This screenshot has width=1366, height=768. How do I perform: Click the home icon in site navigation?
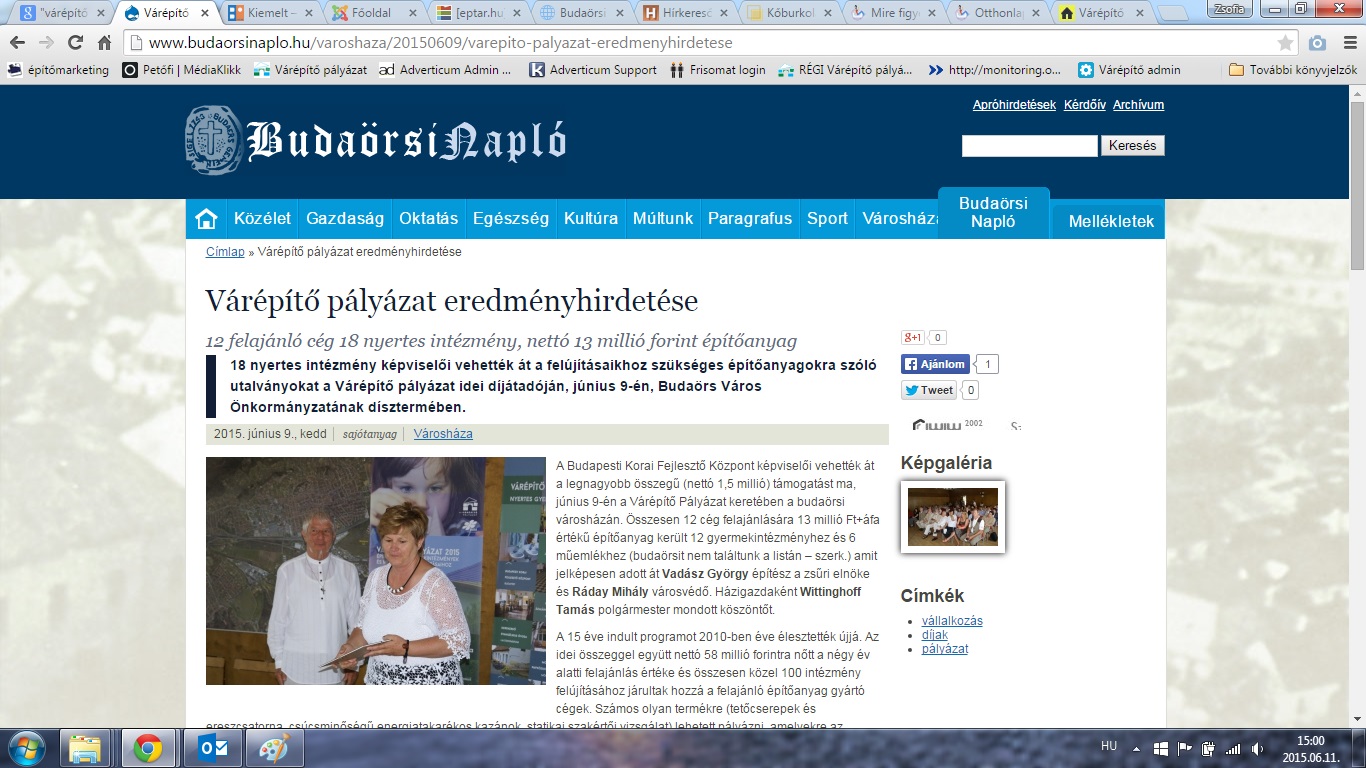click(206, 219)
